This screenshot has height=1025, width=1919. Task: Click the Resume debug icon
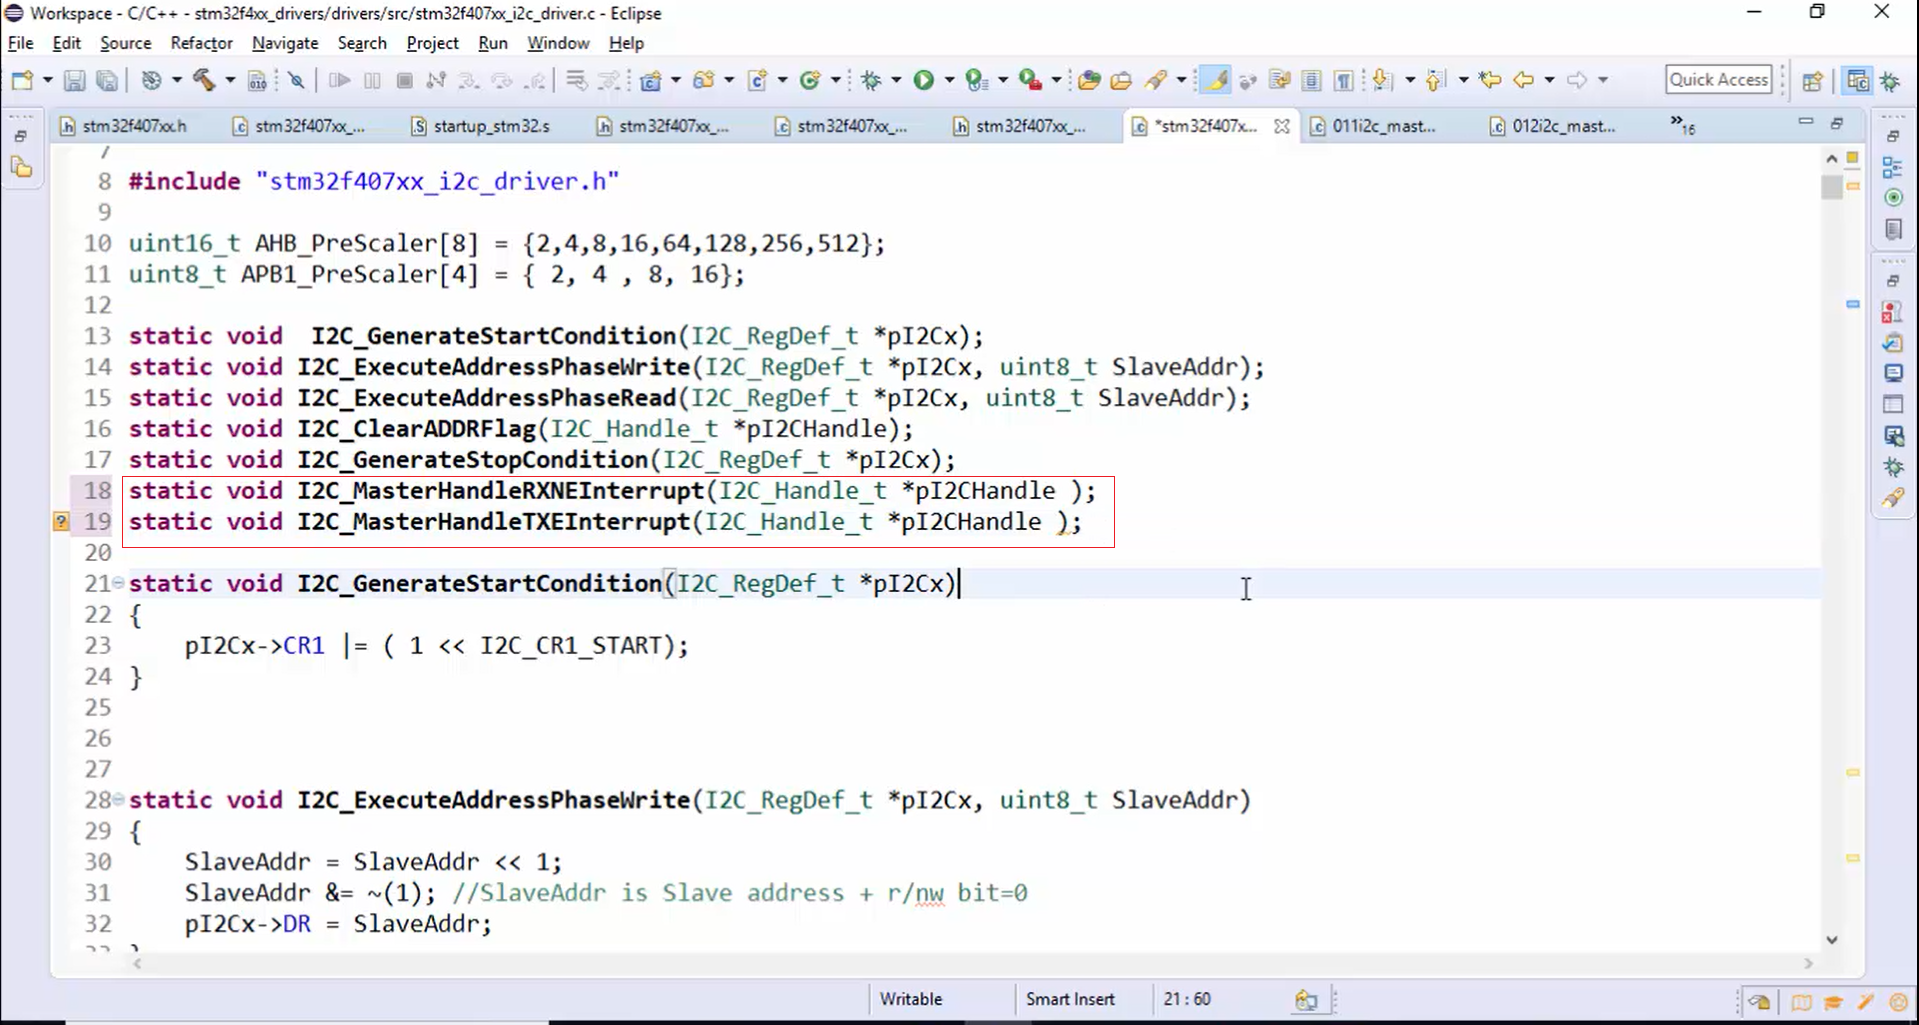(339, 80)
